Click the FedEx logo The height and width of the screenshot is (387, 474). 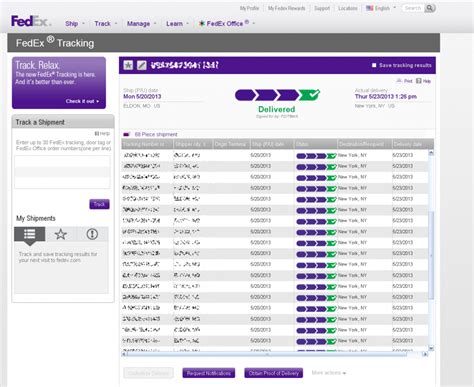click(x=31, y=22)
